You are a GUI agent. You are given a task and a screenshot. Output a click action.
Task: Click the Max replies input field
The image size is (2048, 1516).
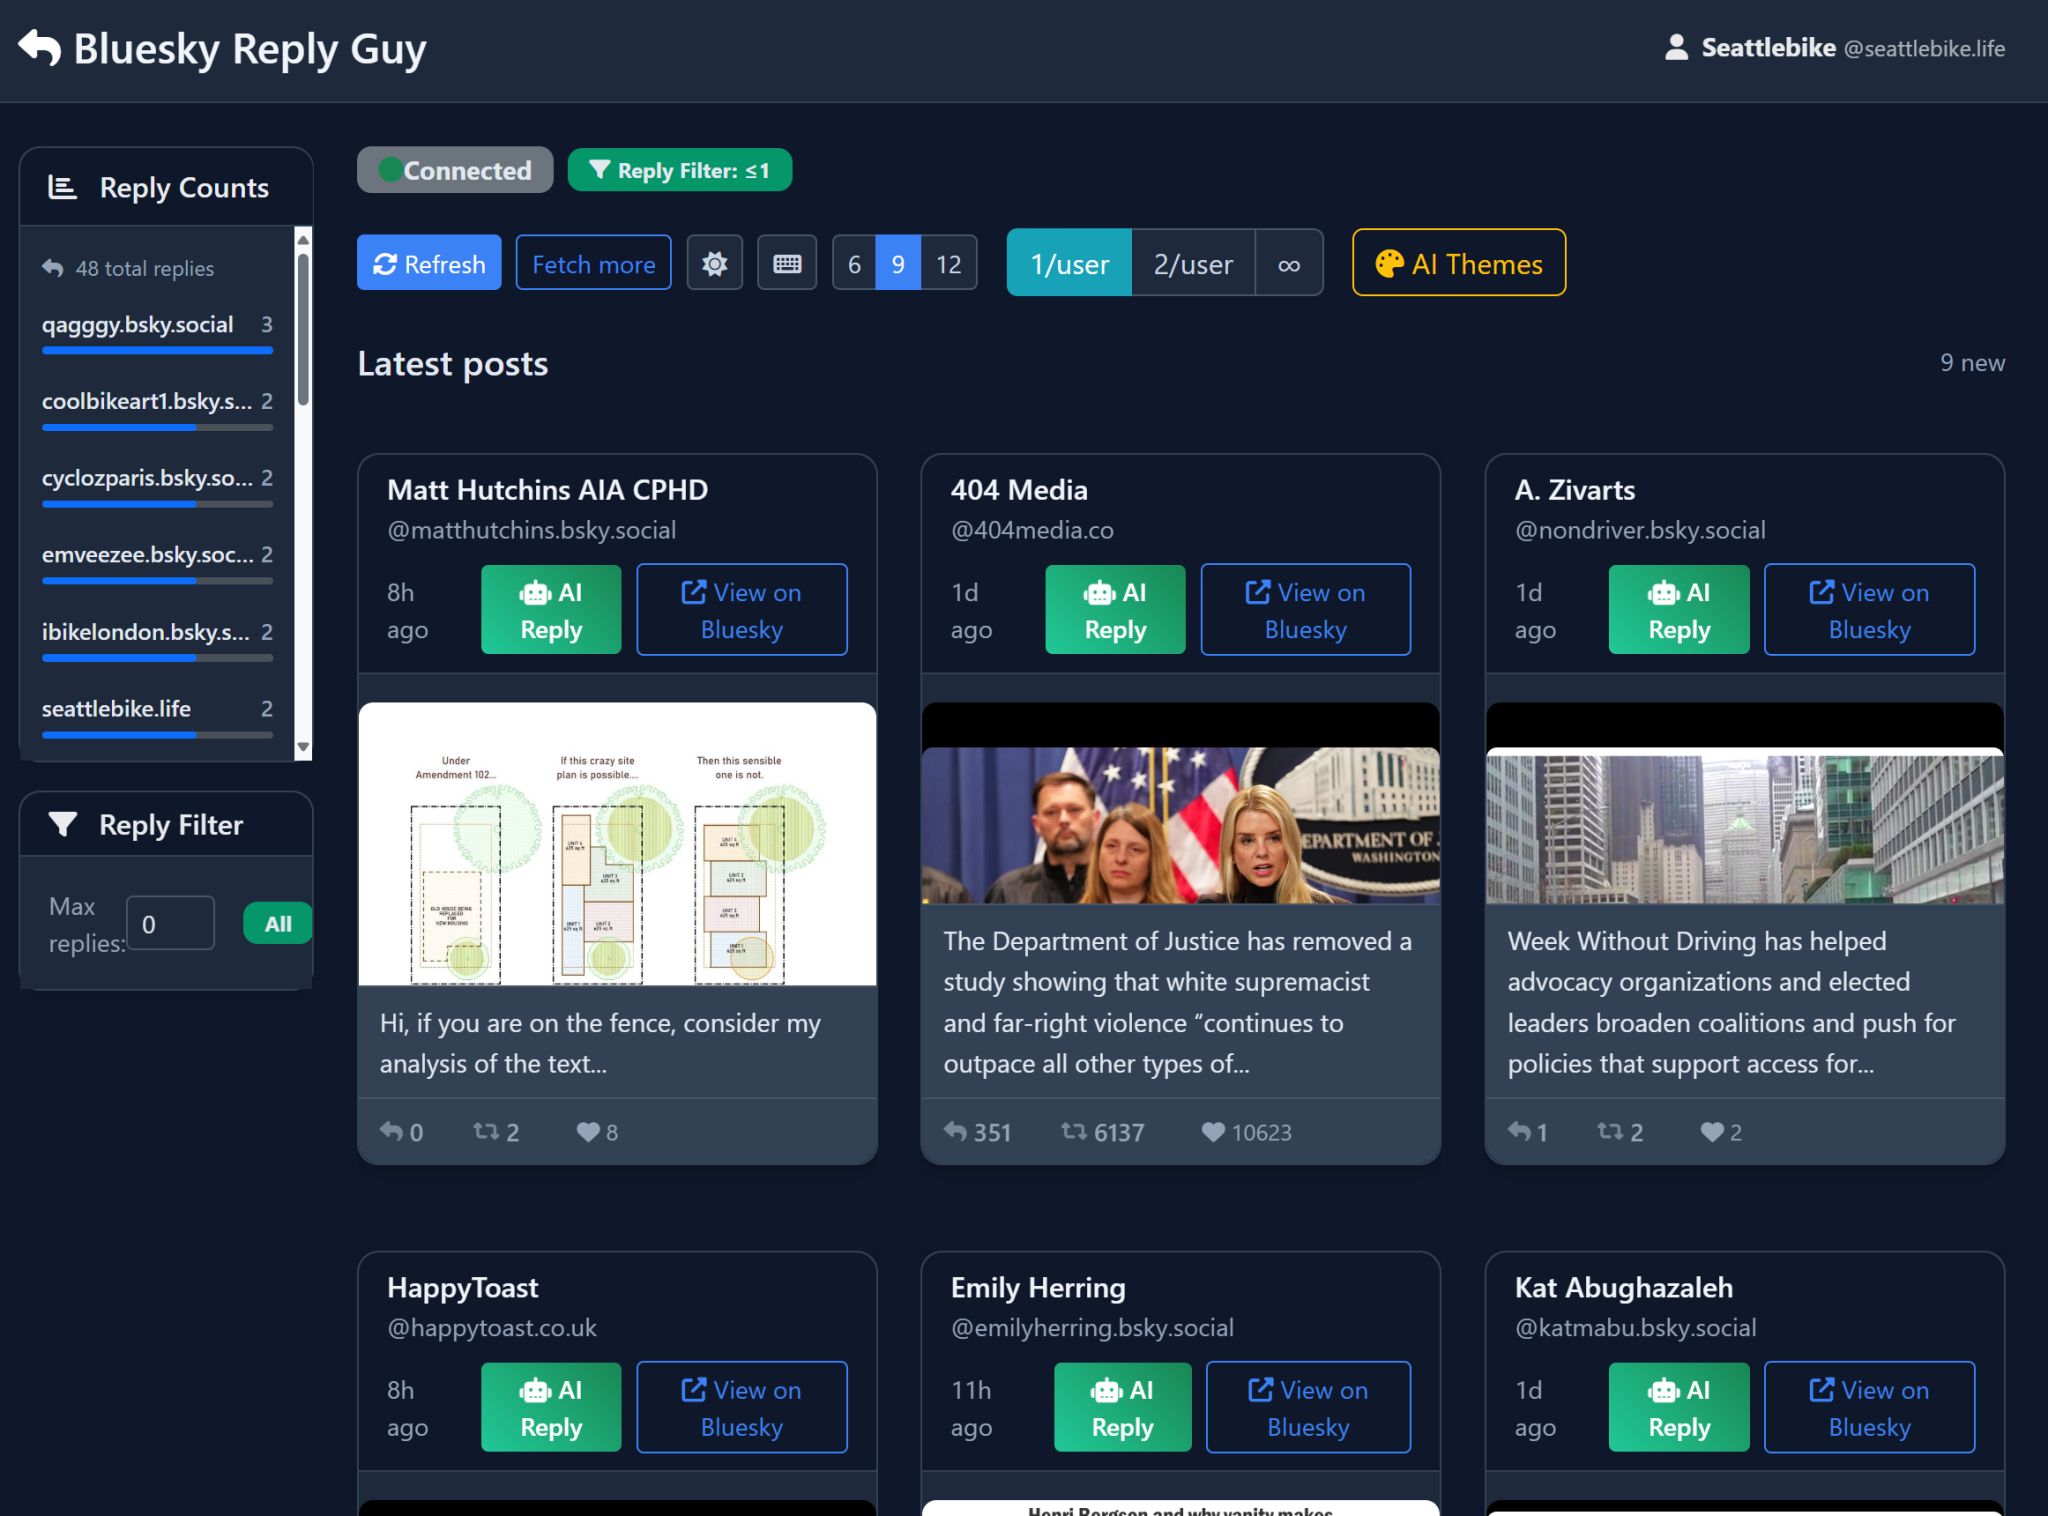pos(170,923)
